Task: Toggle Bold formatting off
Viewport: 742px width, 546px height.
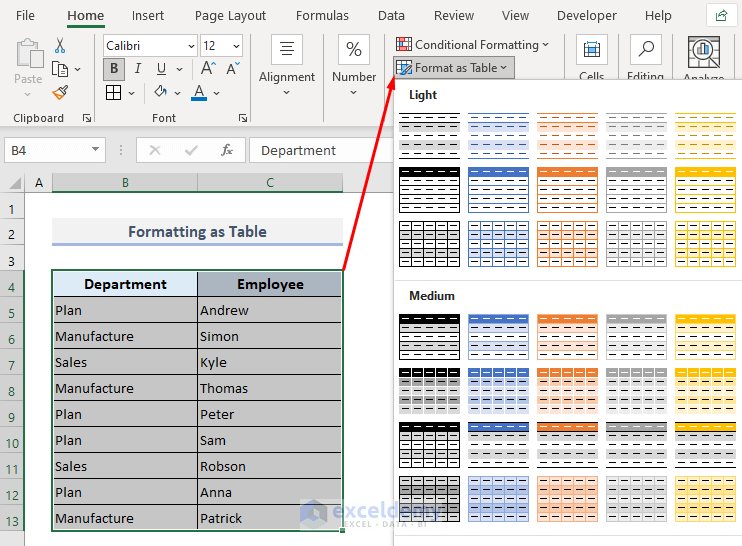Action: click(114, 69)
